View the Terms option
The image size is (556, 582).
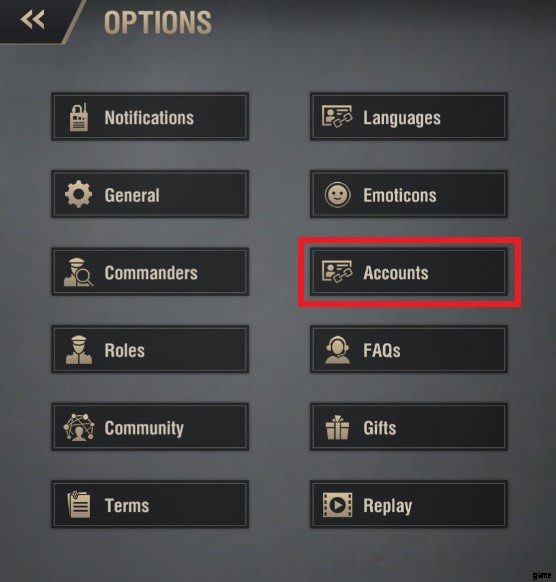pyautogui.click(x=150, y=504)
